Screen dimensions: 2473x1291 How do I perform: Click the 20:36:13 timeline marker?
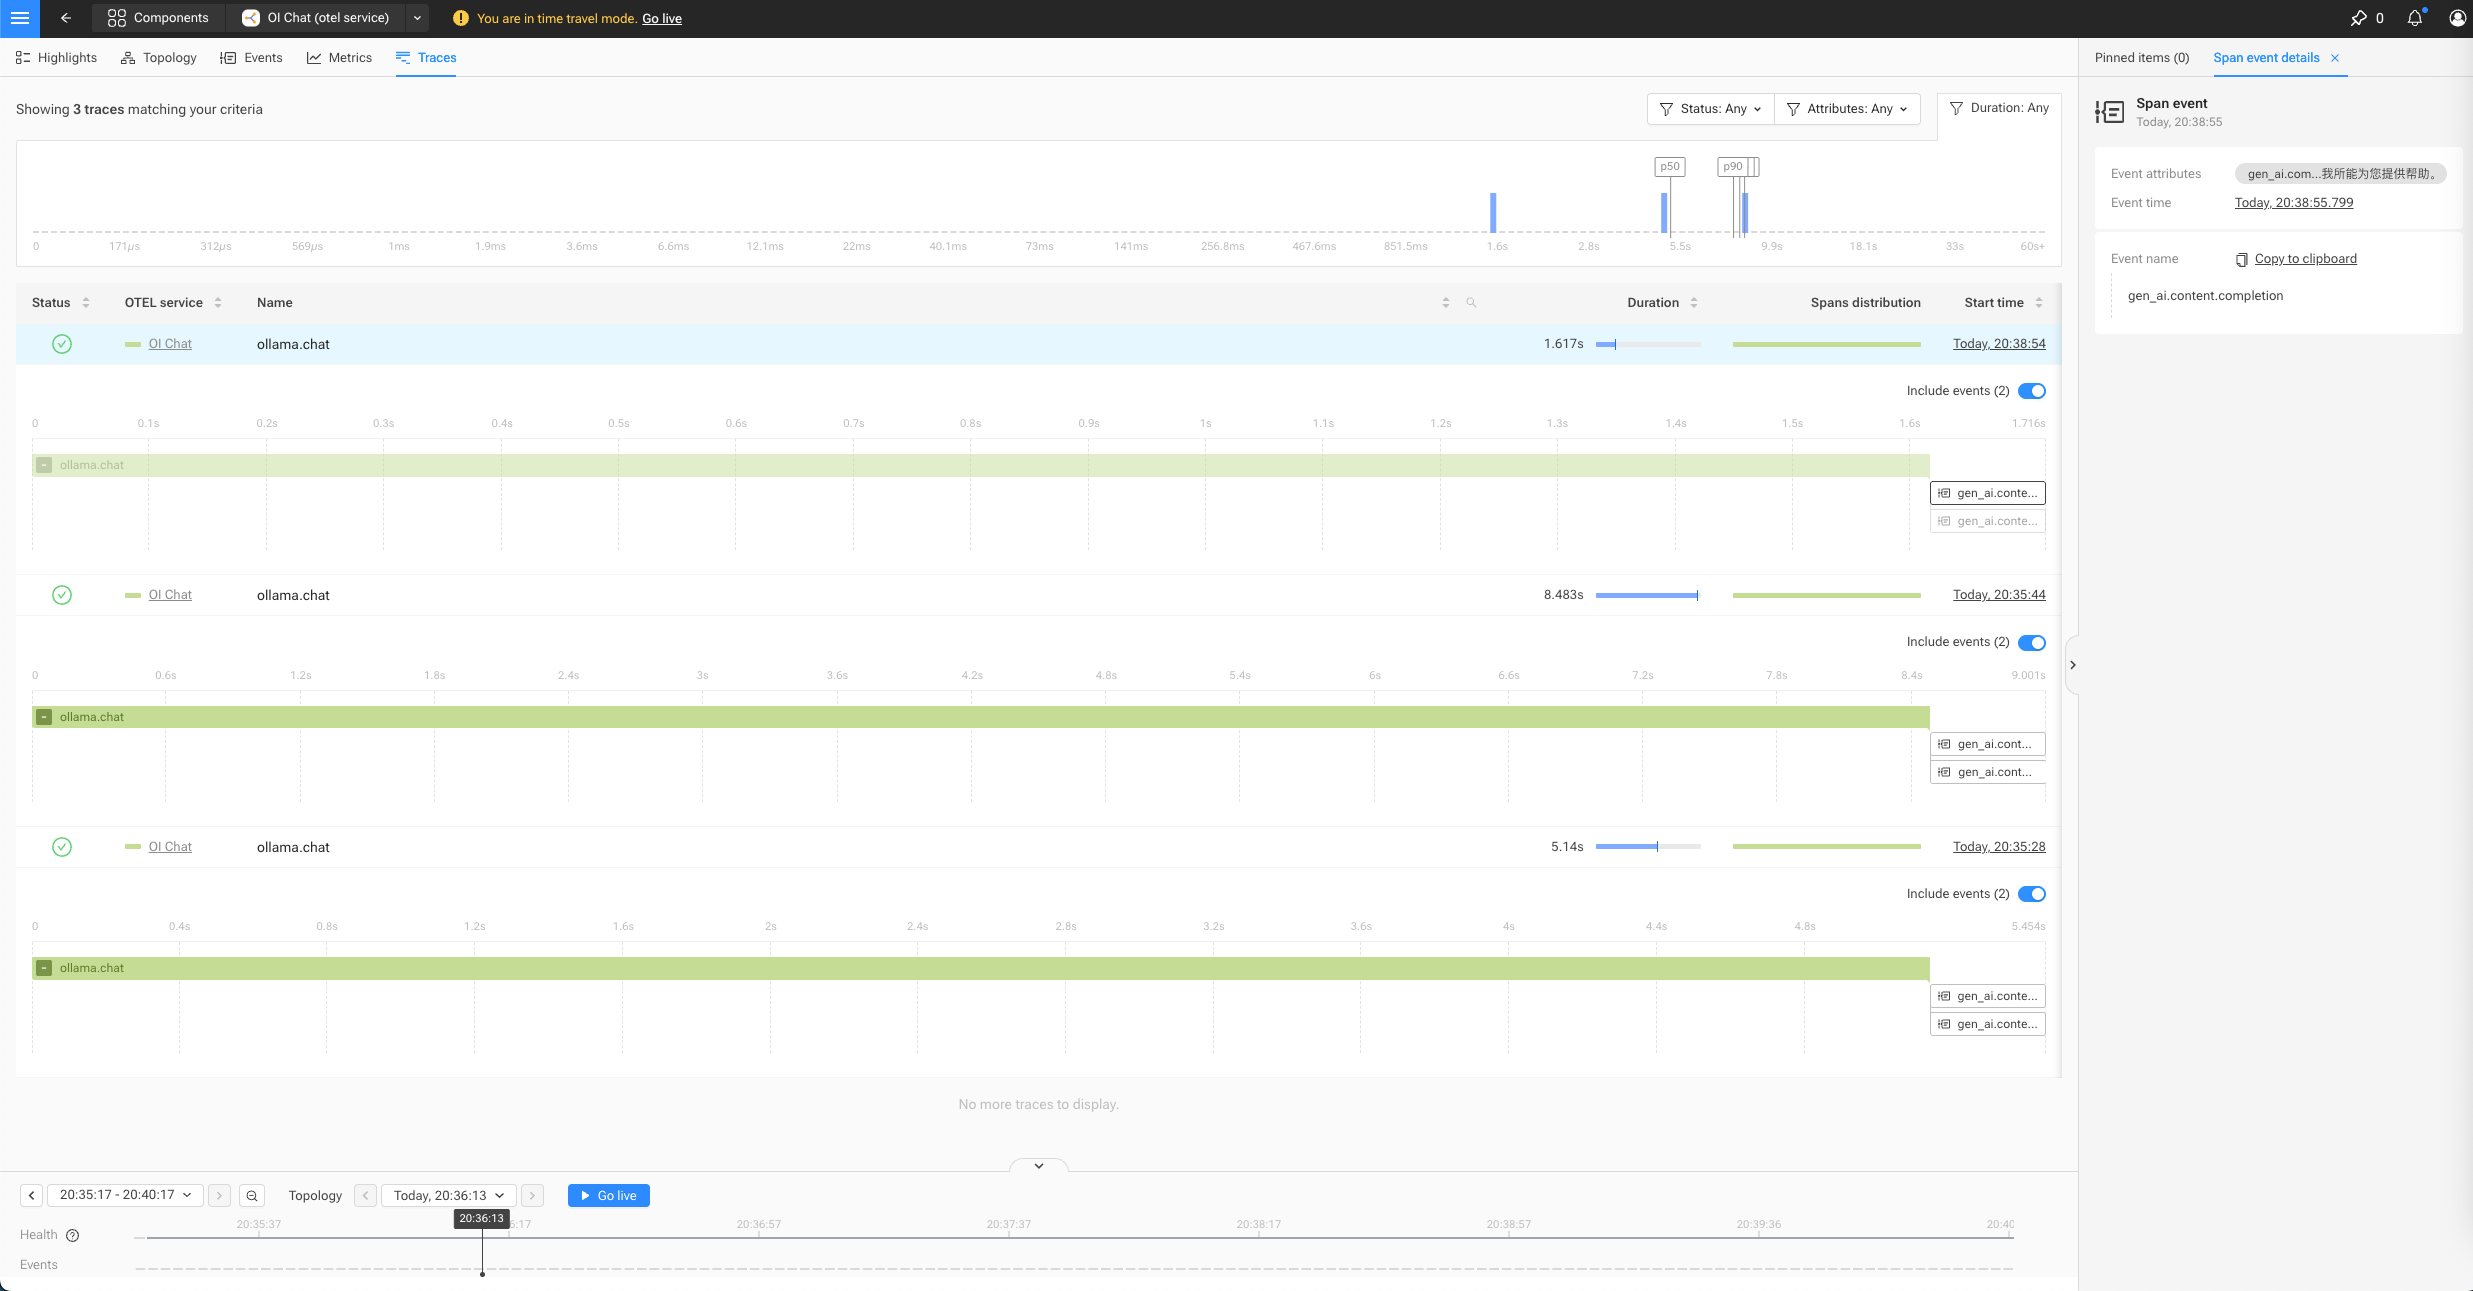[x=482, y=1218]
